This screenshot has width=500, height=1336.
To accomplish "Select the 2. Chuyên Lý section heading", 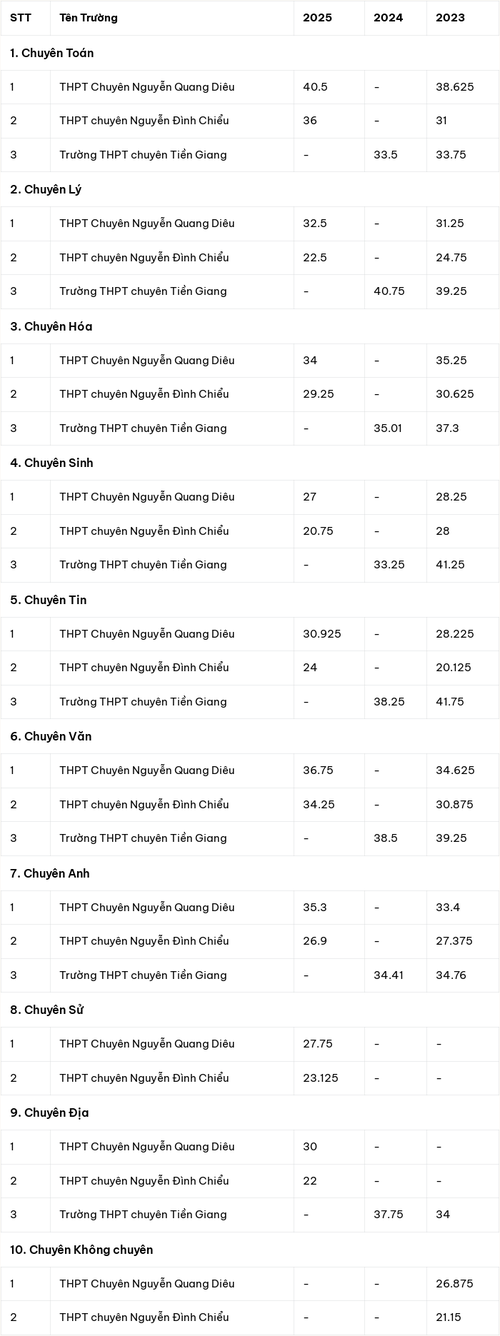I will 46,189.
